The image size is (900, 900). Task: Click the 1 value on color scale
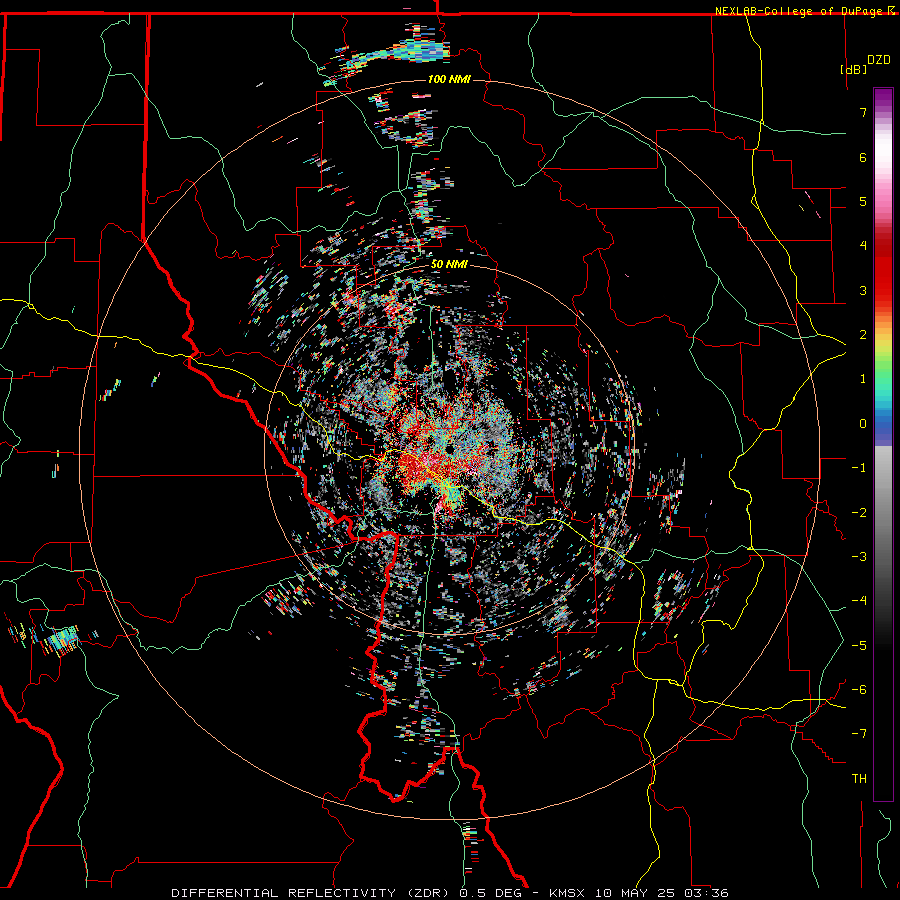coord(863,379)
